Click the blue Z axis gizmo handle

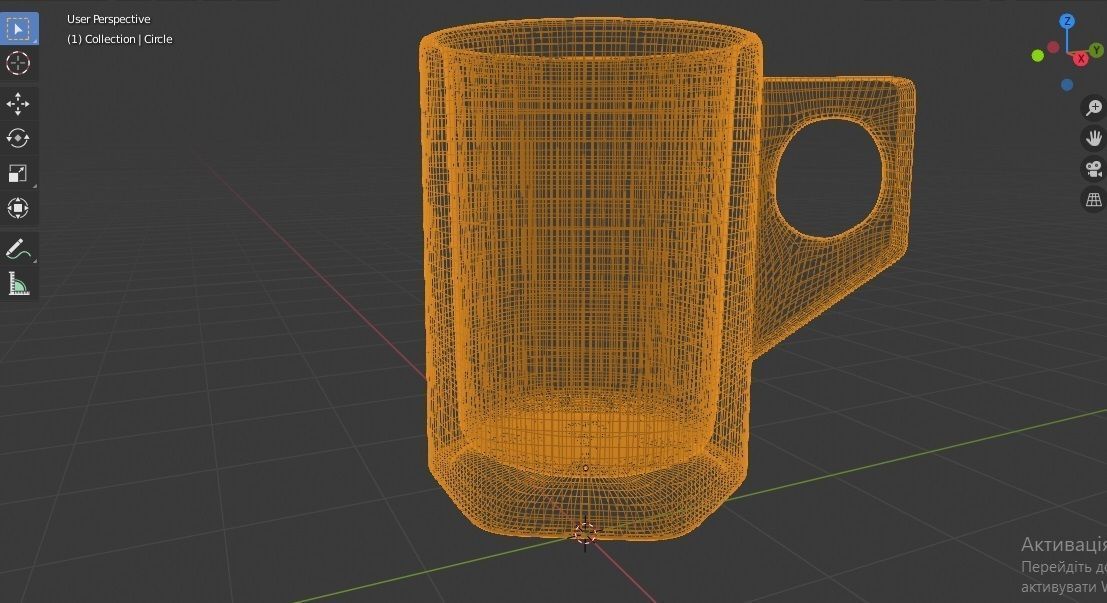pos(1067,21)
